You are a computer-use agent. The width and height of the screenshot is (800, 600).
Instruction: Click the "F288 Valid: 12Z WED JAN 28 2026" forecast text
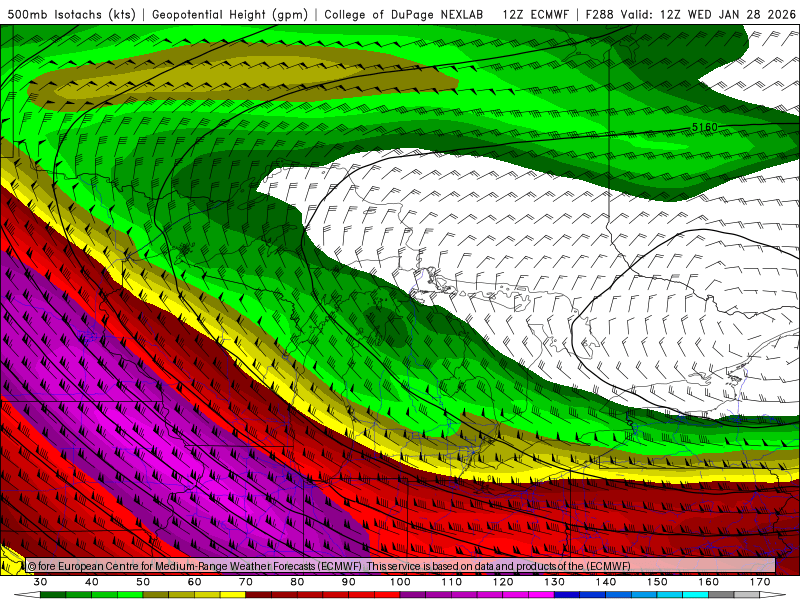[690, 15]
